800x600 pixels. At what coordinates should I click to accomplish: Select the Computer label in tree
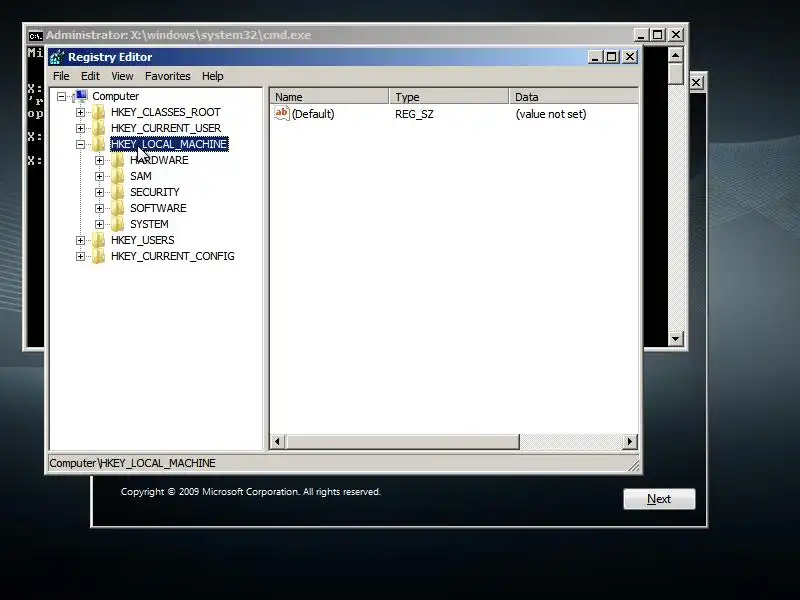(115, 96)
